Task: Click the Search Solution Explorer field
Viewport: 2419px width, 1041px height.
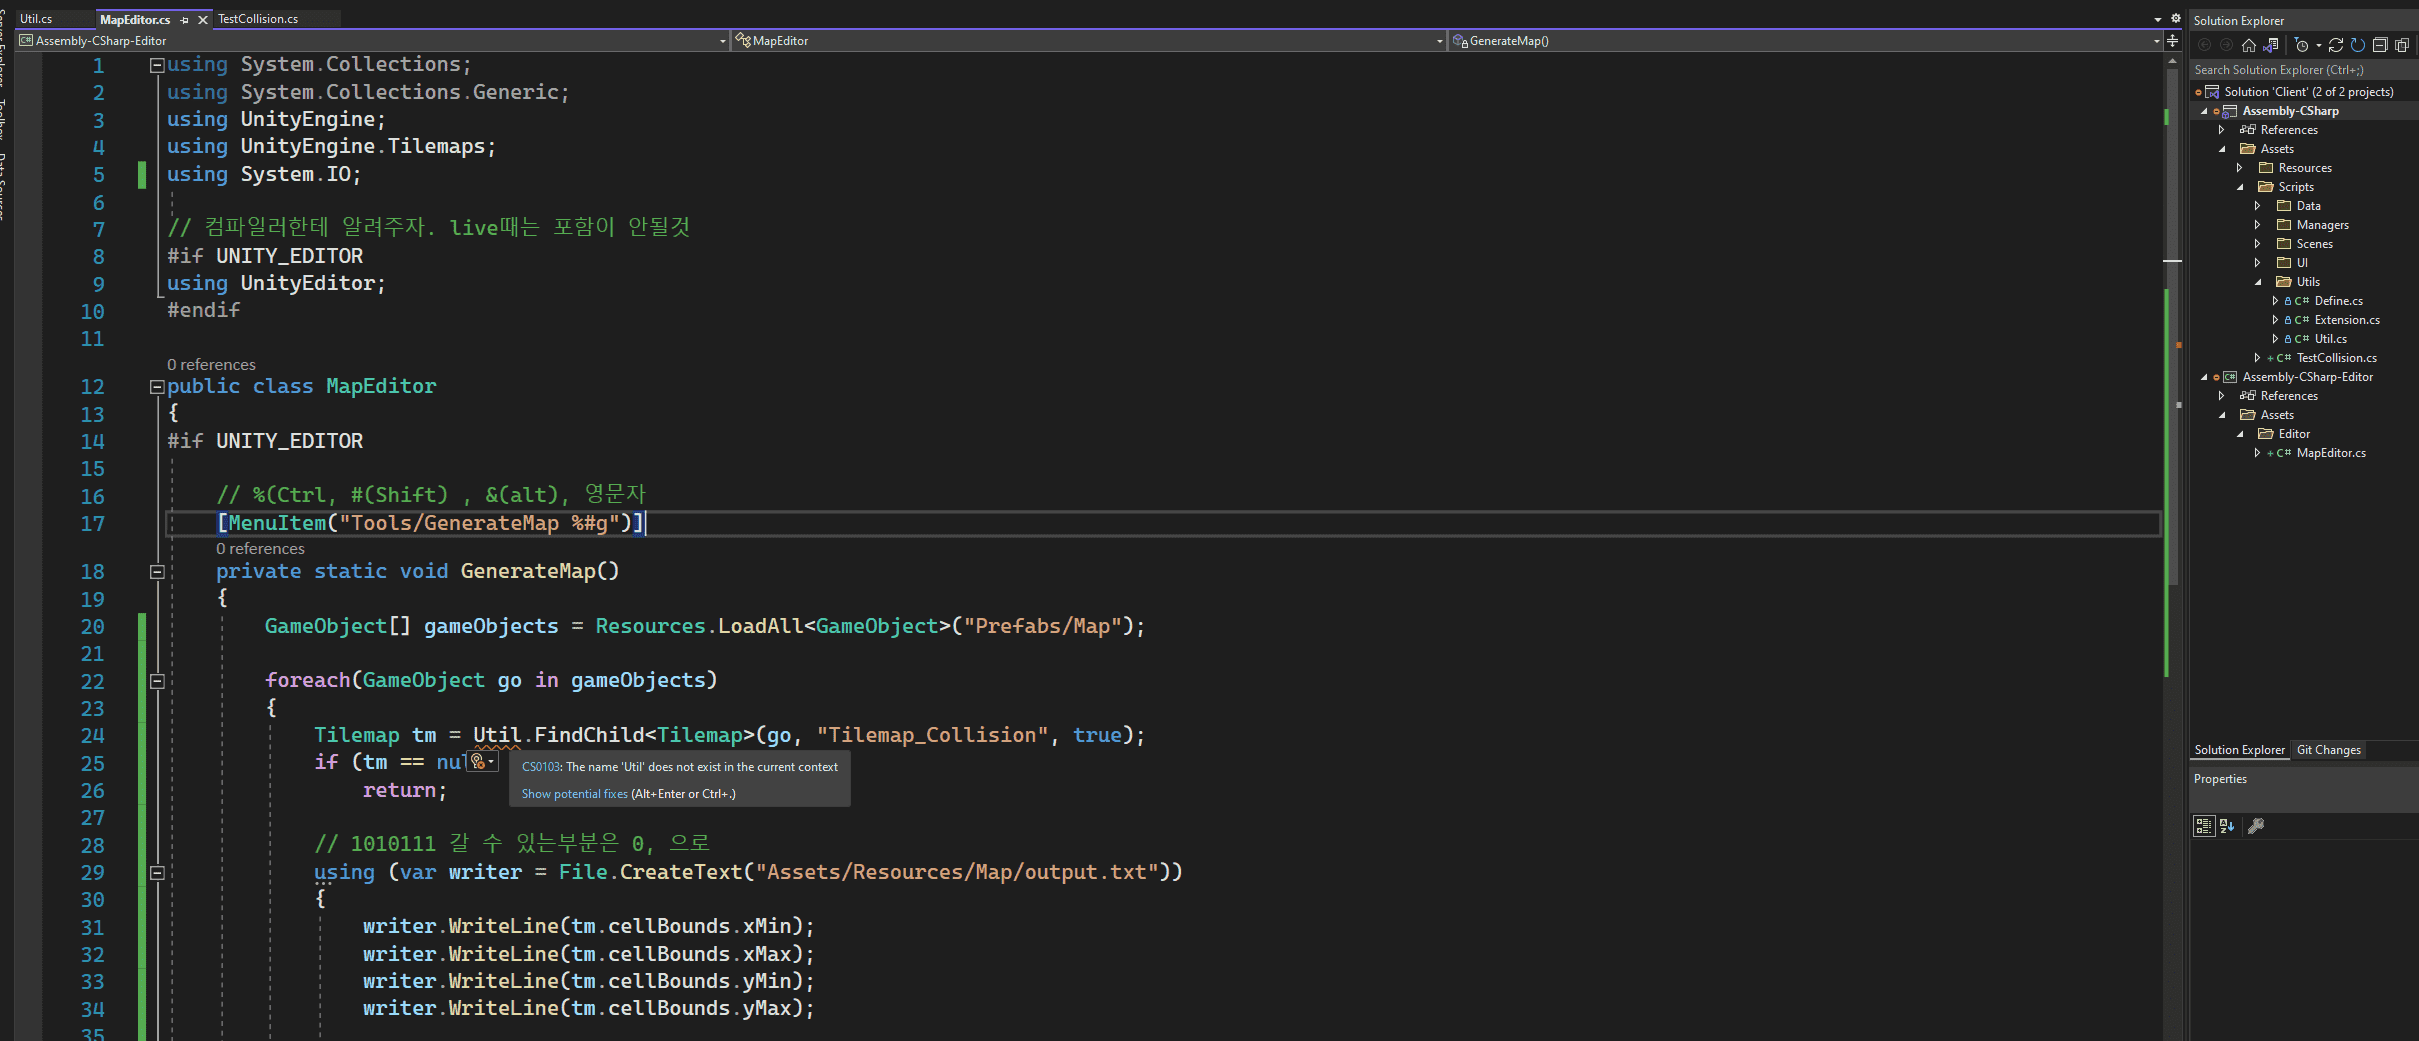Action: (2300, 70)
